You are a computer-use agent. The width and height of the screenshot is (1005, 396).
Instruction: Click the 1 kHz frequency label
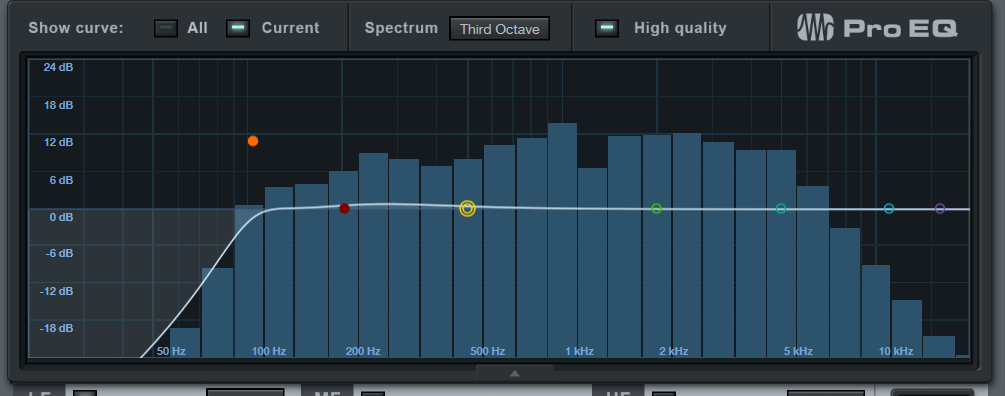[579, 351]
